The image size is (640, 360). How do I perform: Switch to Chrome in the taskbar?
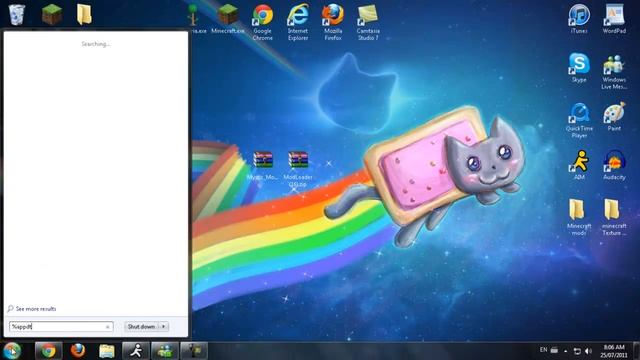pyautogui.click(x=48, y=351)
